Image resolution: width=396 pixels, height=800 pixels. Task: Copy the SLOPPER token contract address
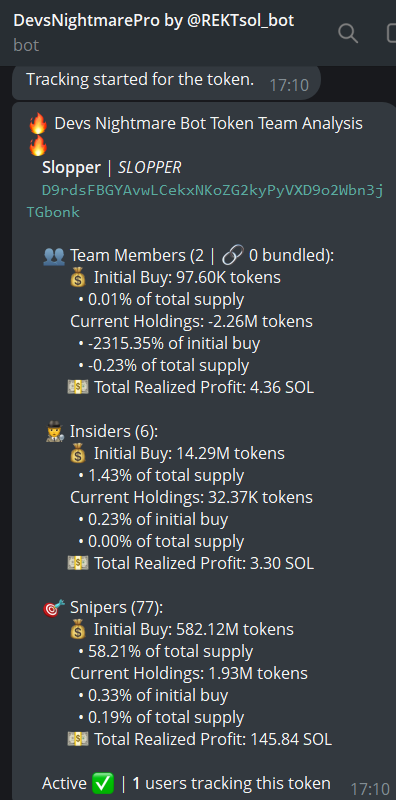pos(204,201)
